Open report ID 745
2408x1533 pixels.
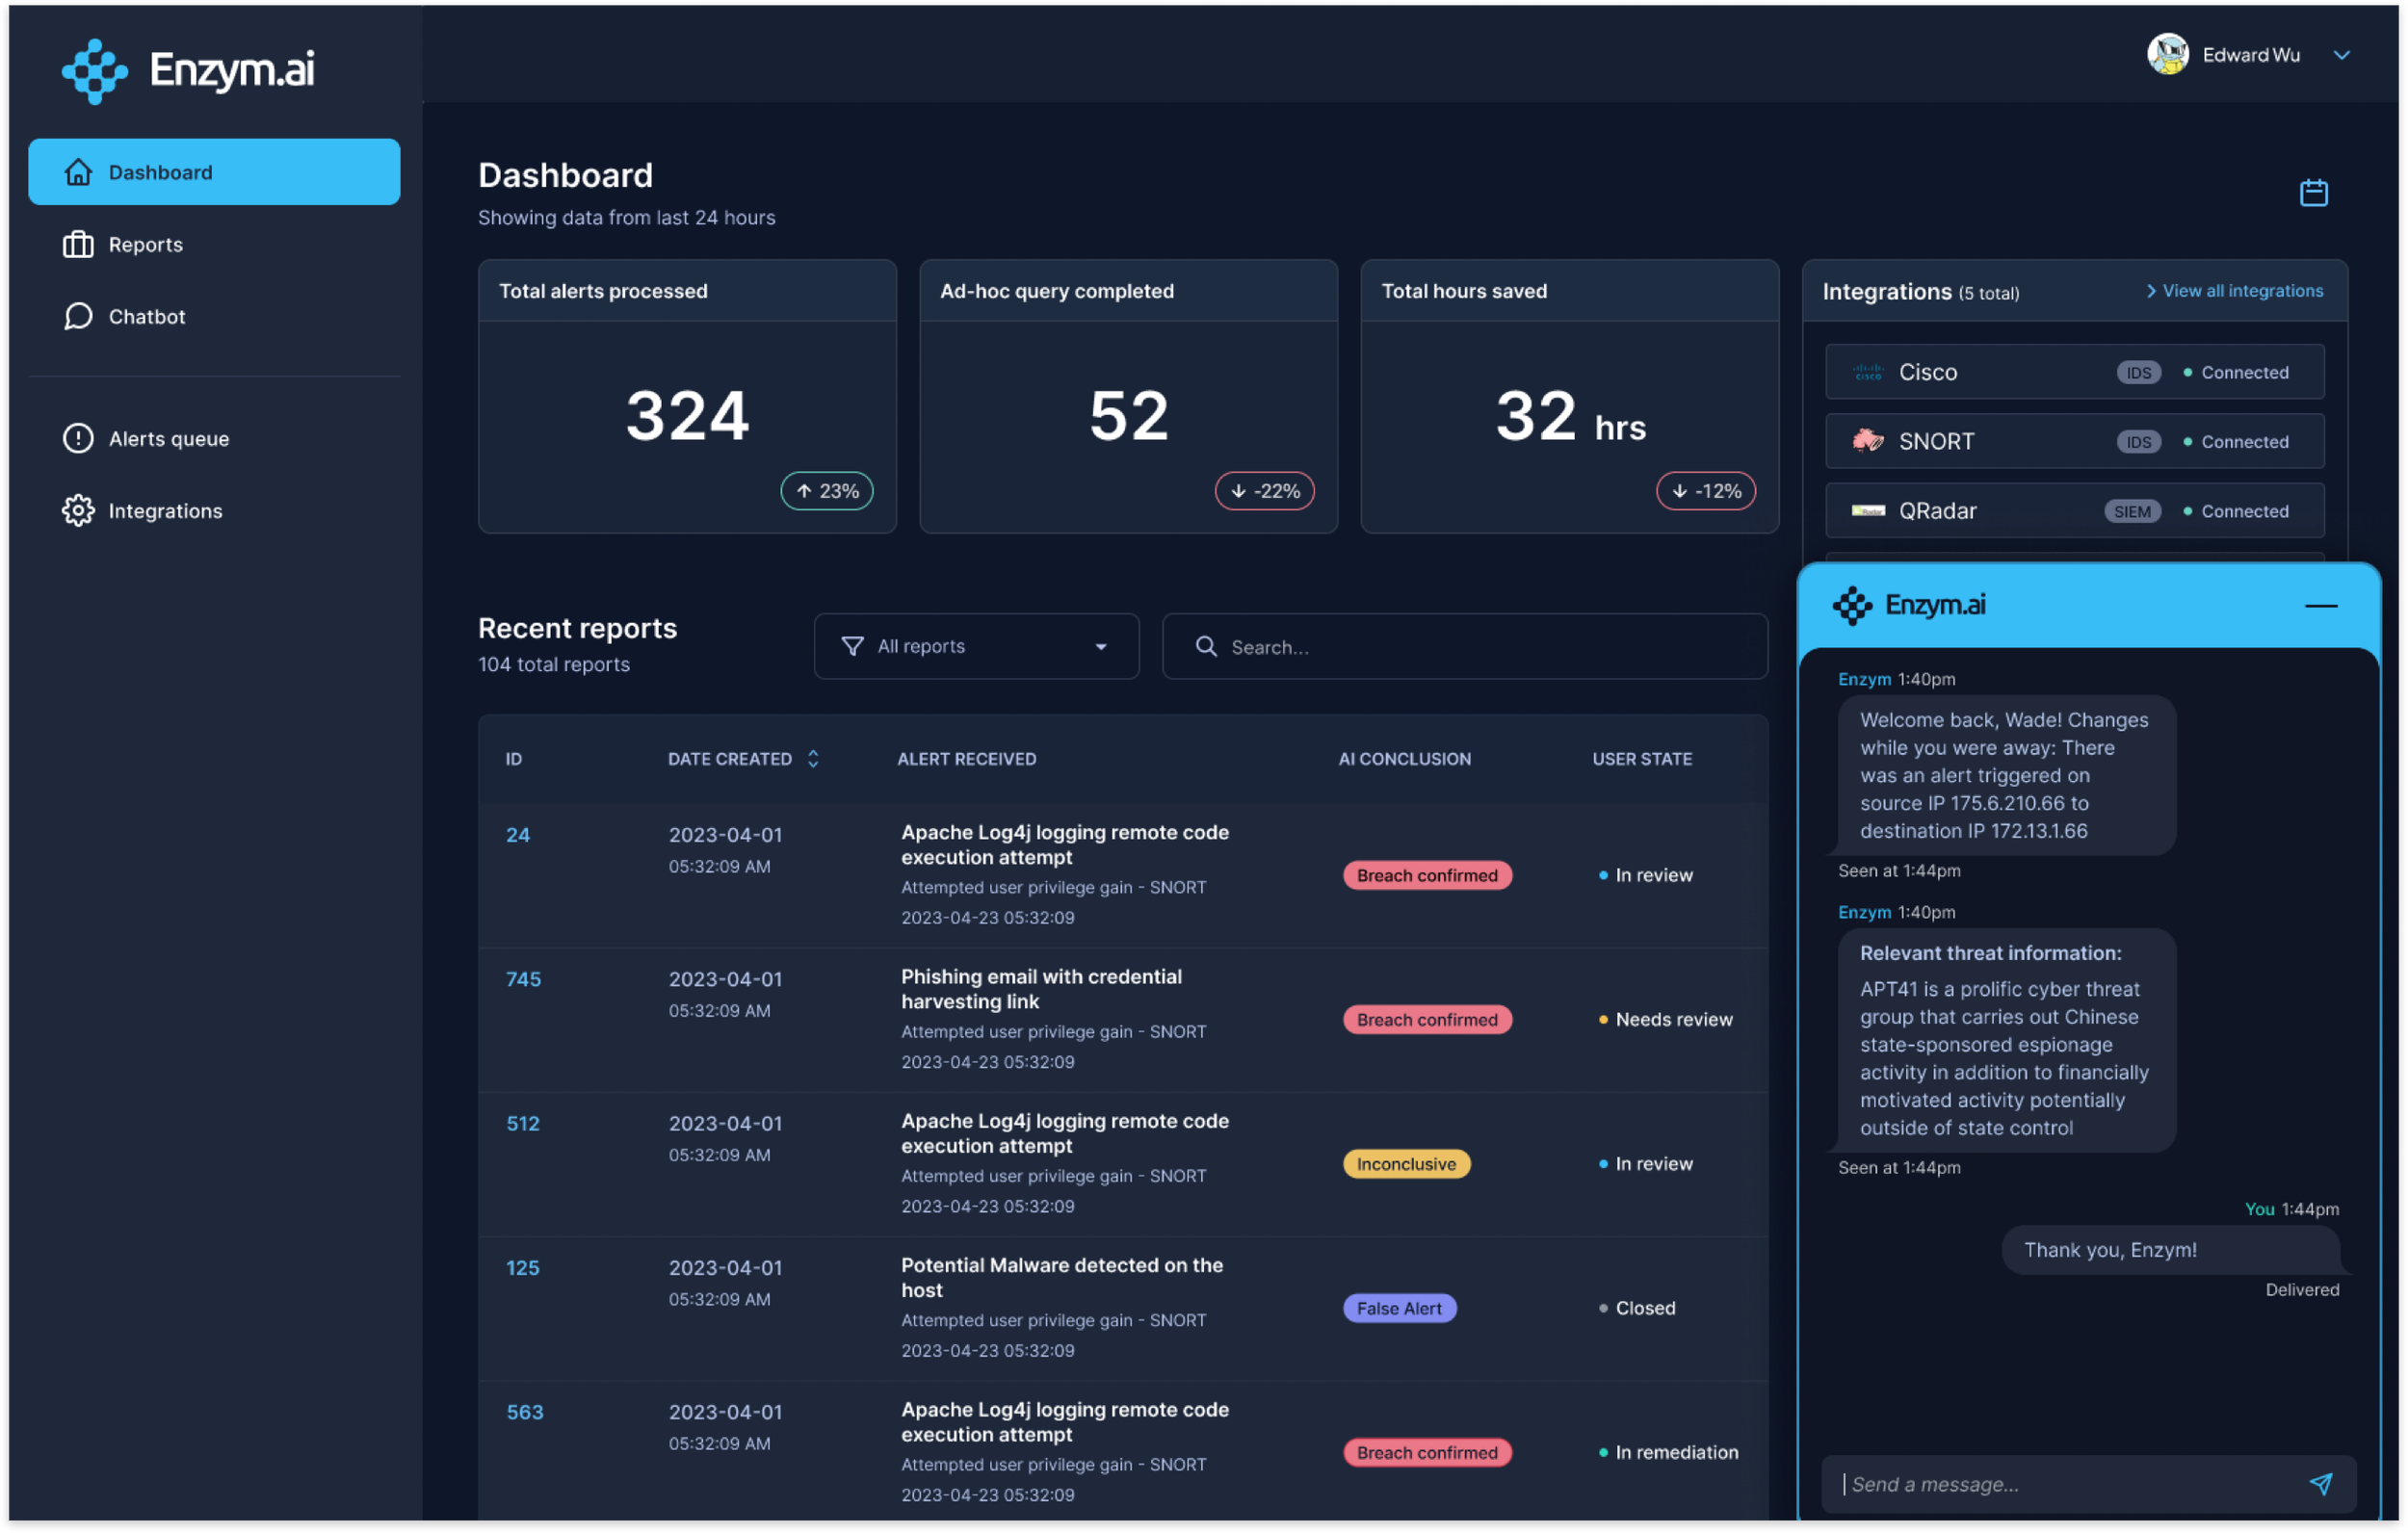click(x=523, y=979)
